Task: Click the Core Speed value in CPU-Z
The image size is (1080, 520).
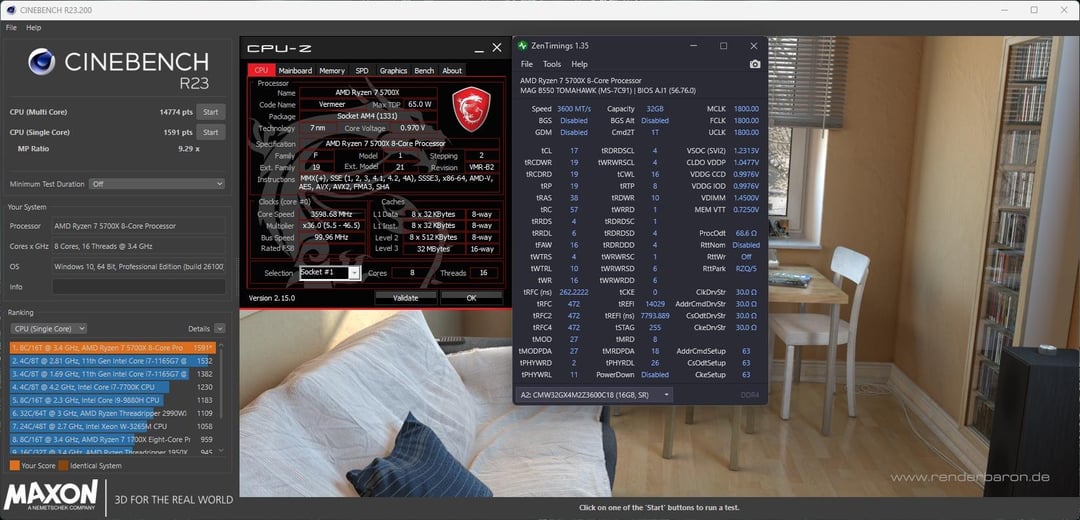Action: tap(333, 214)
